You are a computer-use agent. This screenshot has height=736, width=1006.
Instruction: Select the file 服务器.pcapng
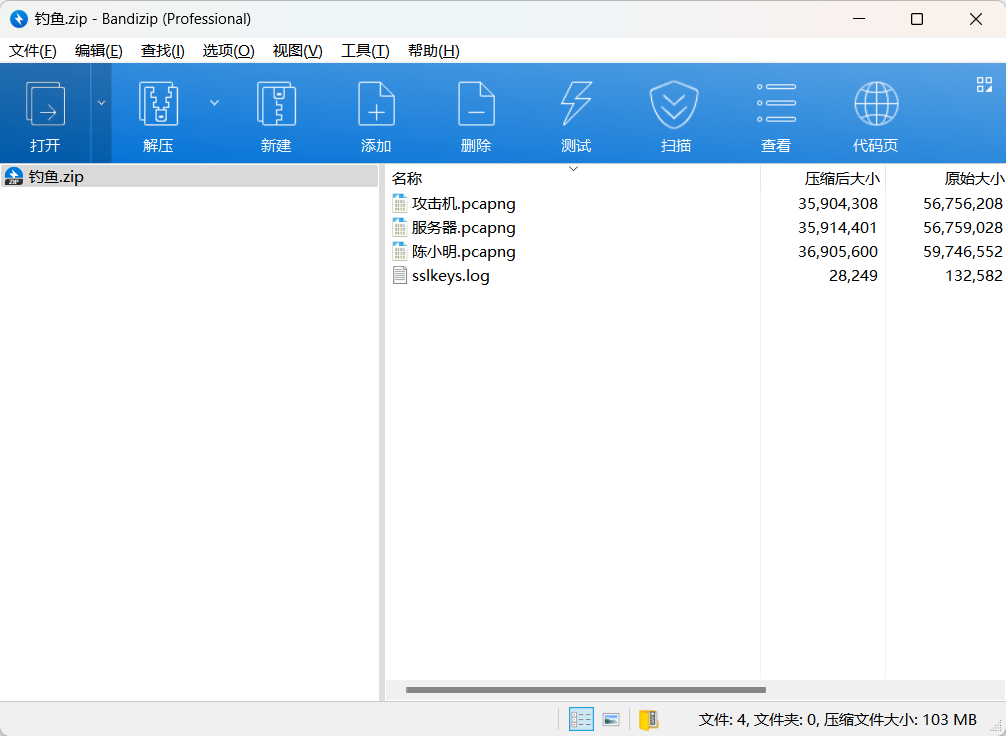coord(463,228)
